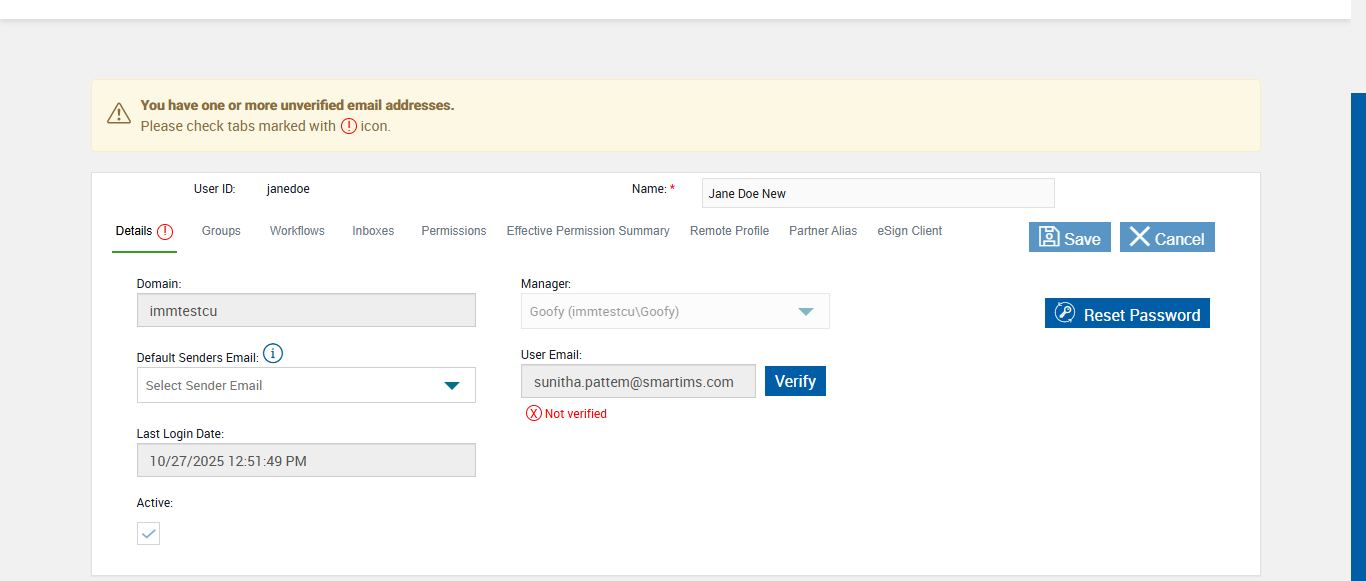1366x581 pixels.
Task: Click the key icon on Reset Password
Action: coord(1065,314)
